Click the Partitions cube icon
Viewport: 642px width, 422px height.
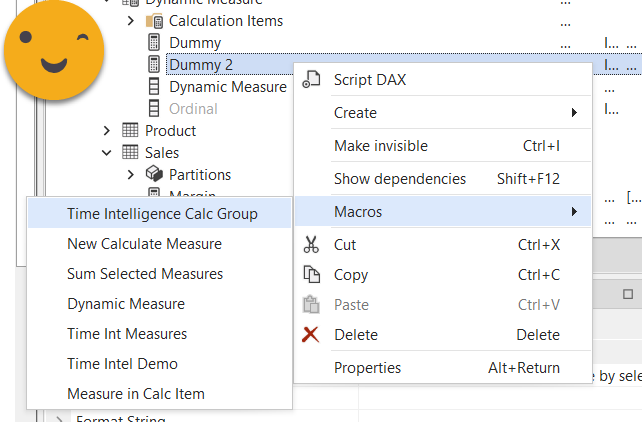click(154, 175)
